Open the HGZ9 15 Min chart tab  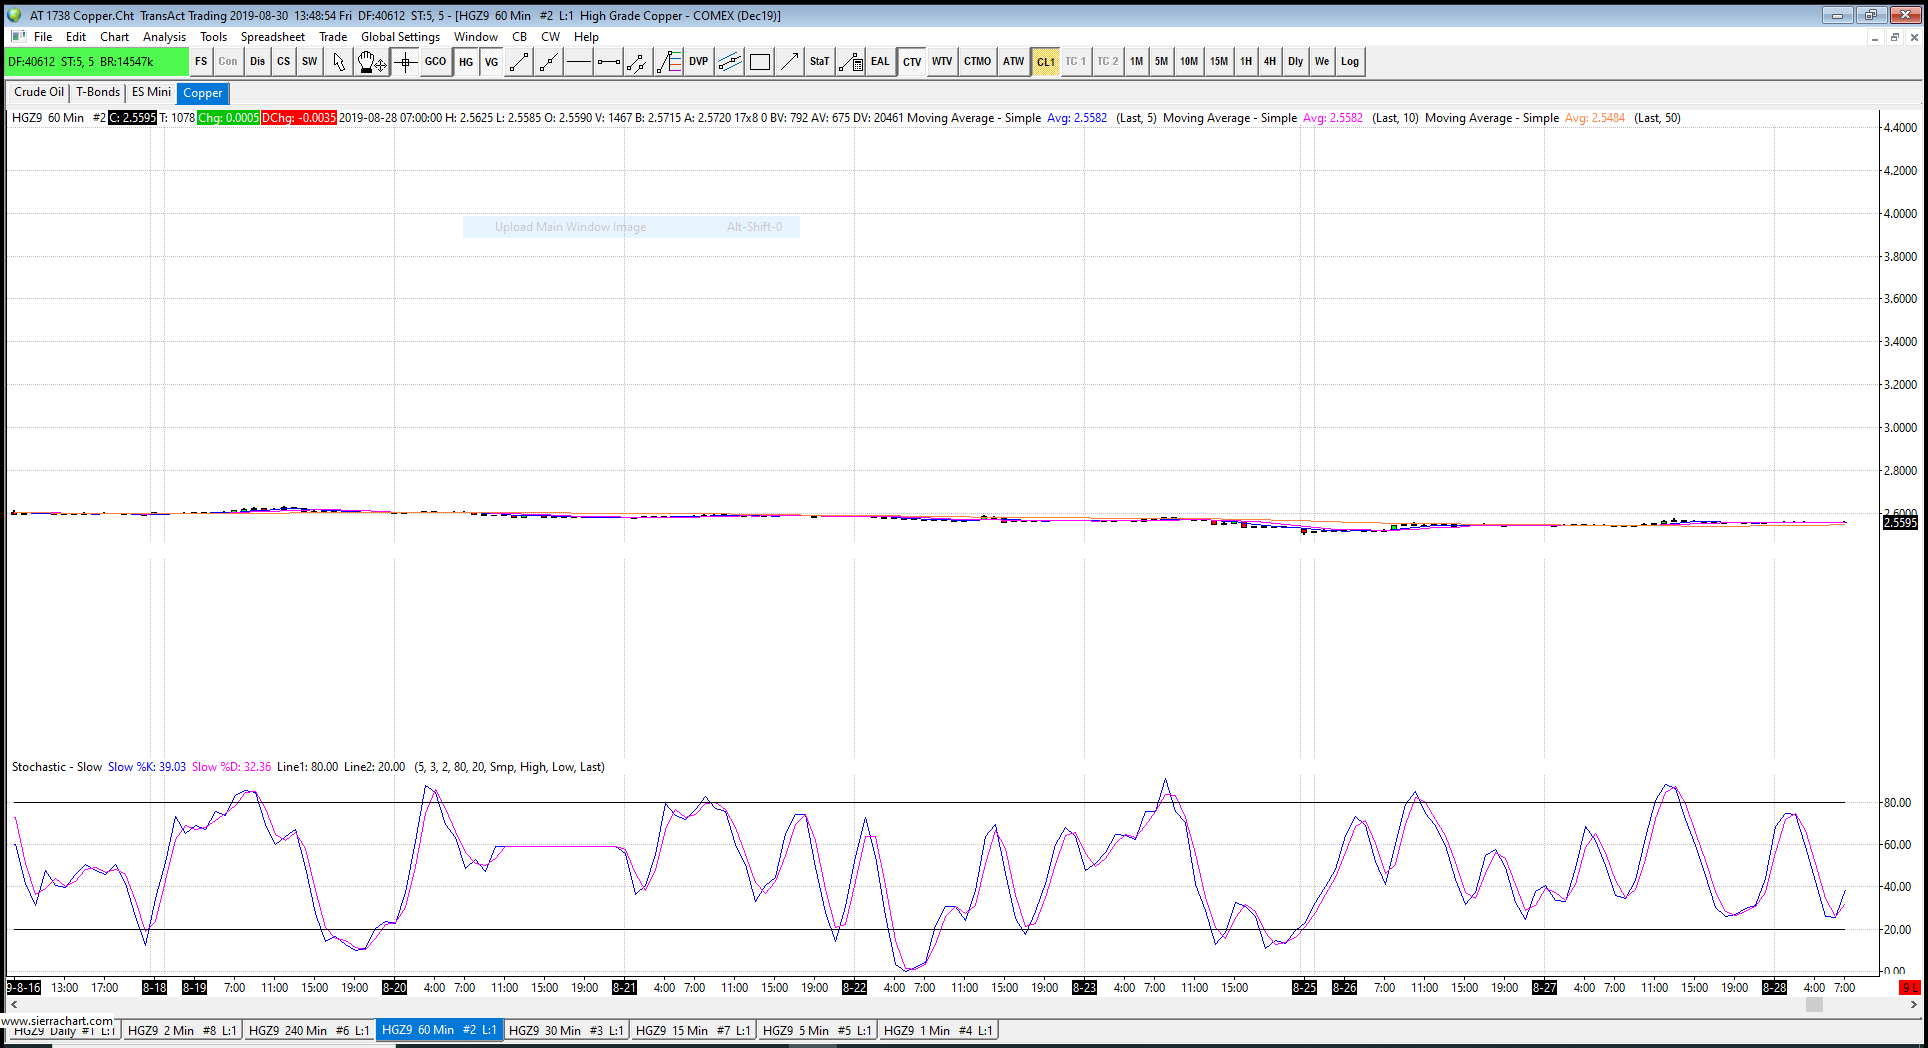692,1030
